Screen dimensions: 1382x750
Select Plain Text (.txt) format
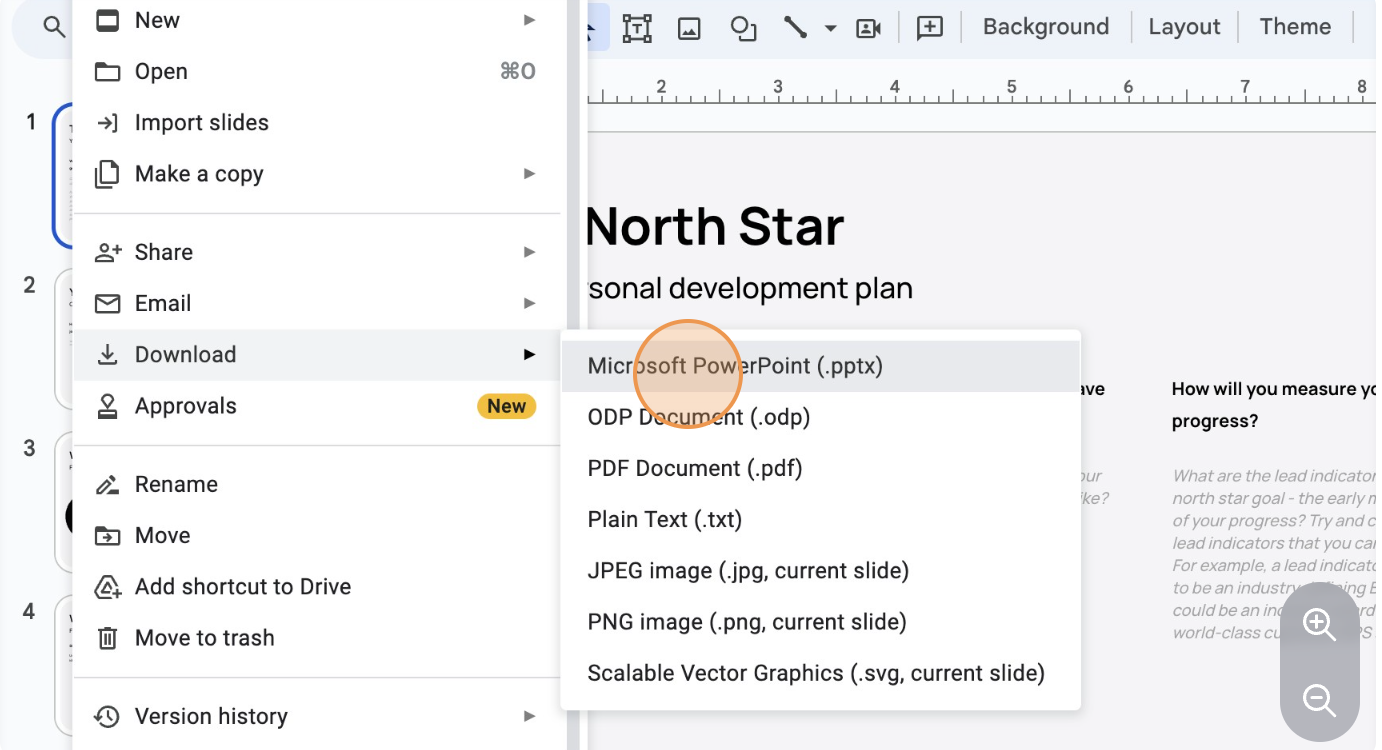pyautogui.click(x=665, y=519)
